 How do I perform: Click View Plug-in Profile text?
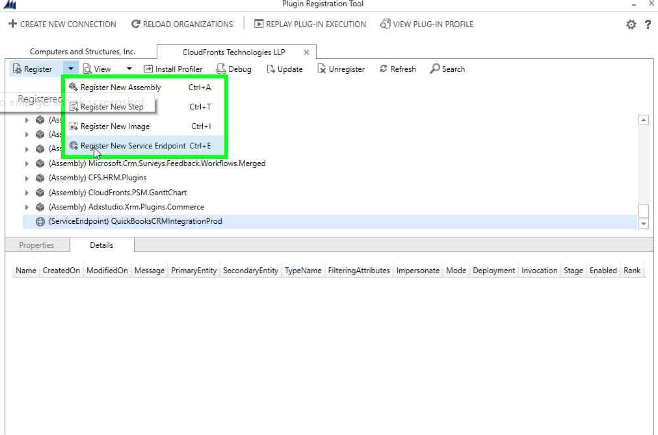(433, 24)
